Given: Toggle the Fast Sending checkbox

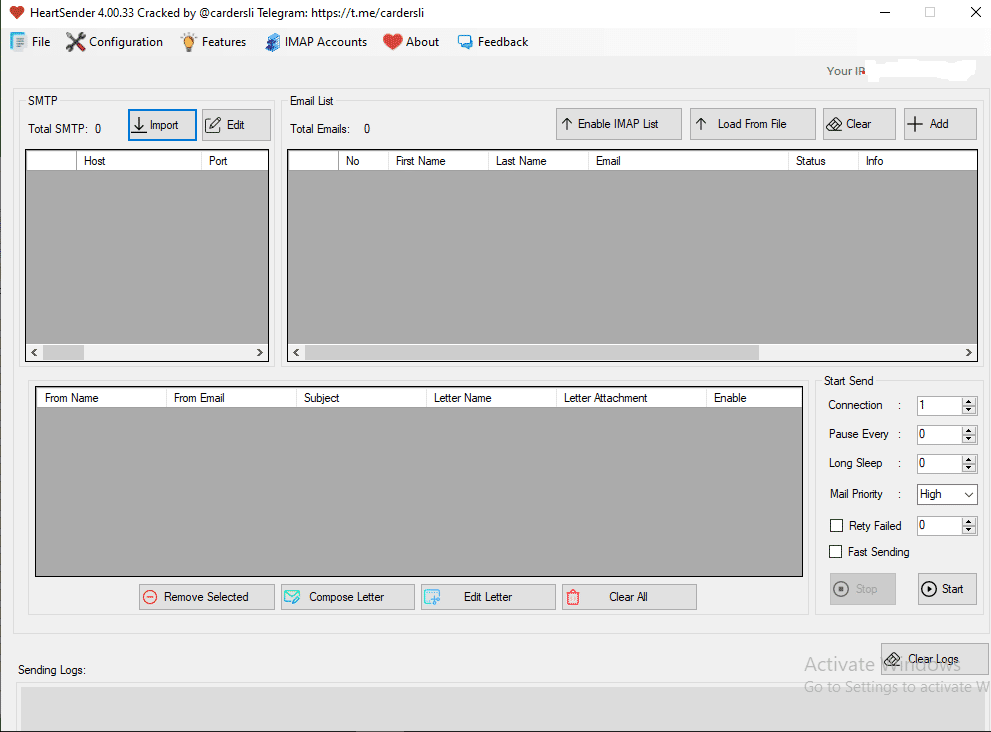Looking at the screenshot, I should 837,552.
